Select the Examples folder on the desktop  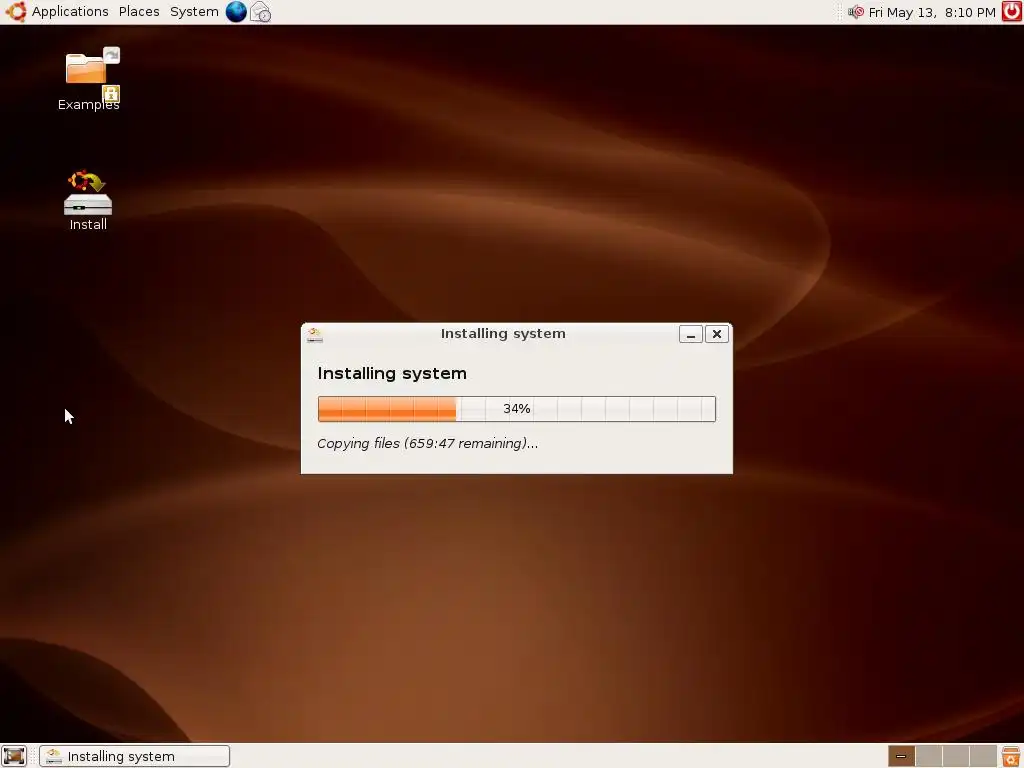pyautogui.click(x=89, y=79)
